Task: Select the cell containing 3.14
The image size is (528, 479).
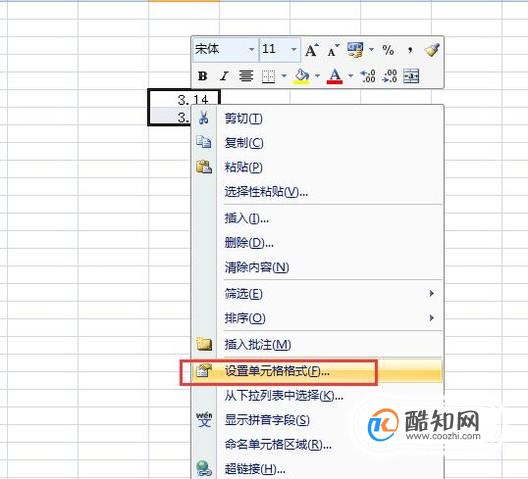Action: point(184,99)
